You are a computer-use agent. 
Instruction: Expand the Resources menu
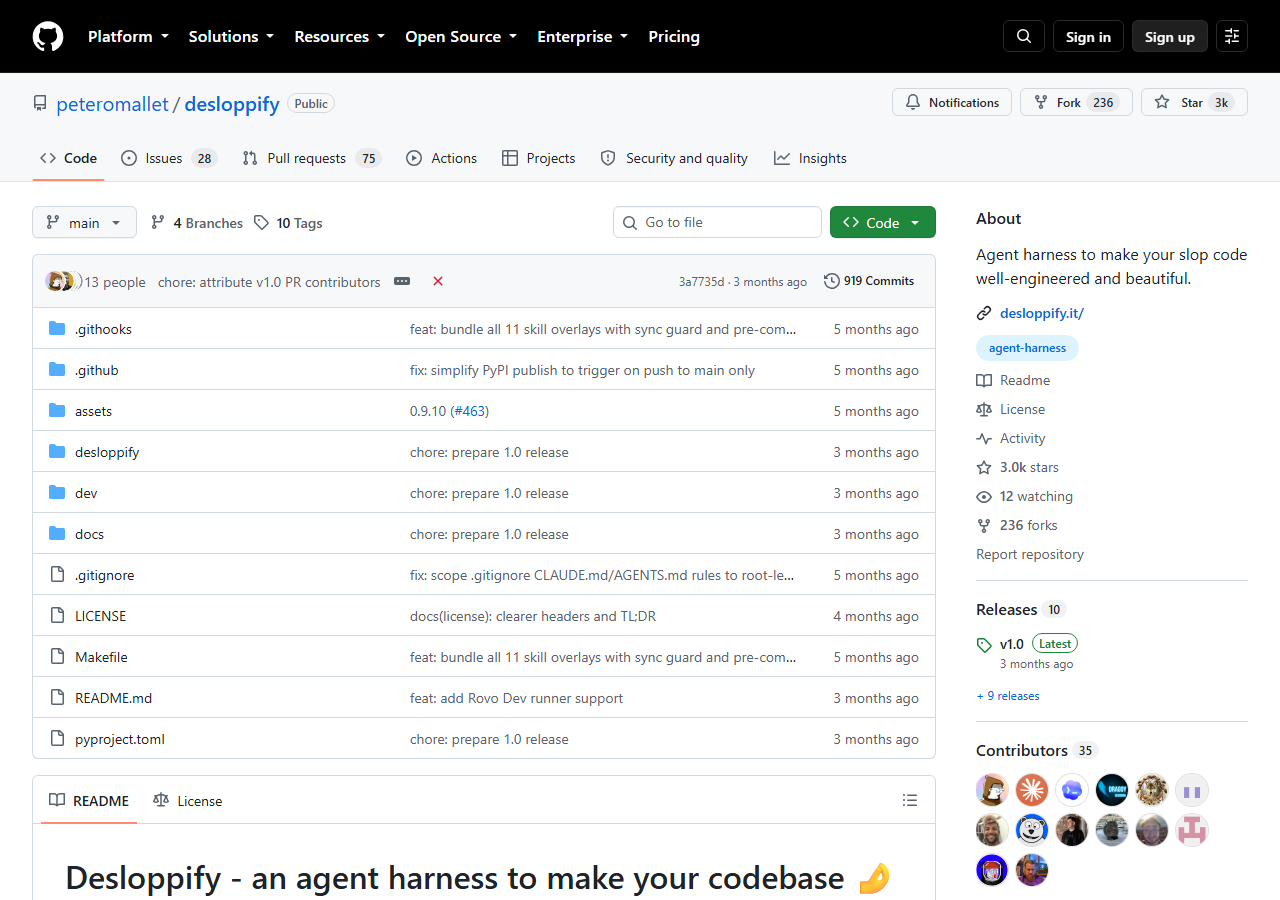pyautogui.click(x=339, y=37)
